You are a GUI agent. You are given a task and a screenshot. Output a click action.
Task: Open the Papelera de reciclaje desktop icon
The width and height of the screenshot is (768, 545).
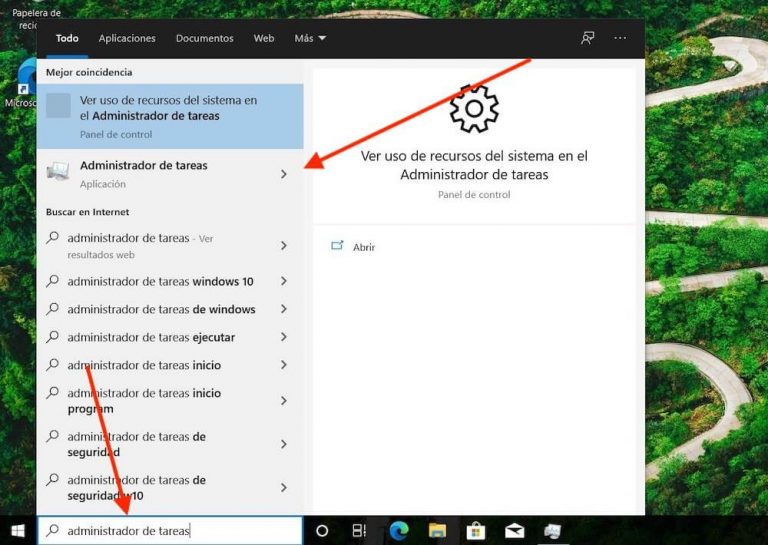pyautogui.click(x=35, y=17)
